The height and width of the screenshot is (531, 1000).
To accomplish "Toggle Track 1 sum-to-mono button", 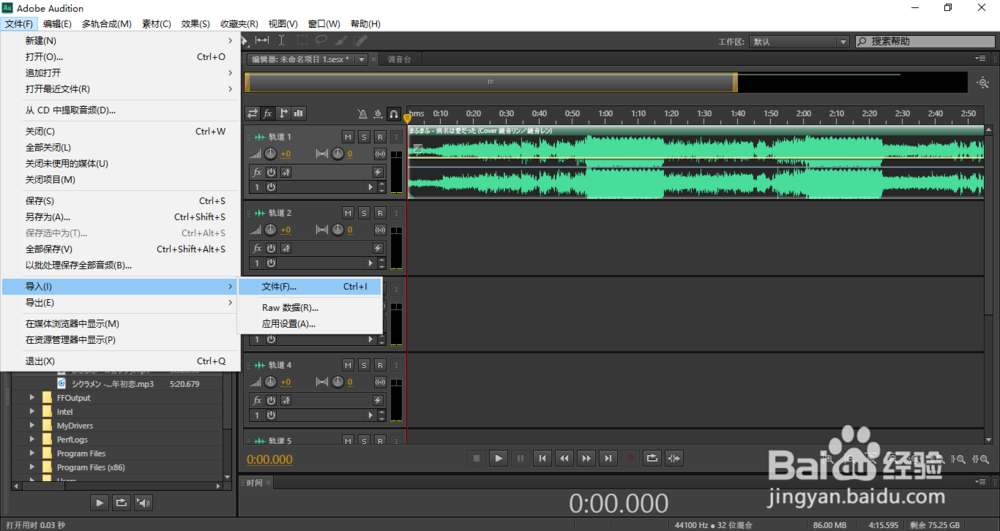I will tap(380, 154).
